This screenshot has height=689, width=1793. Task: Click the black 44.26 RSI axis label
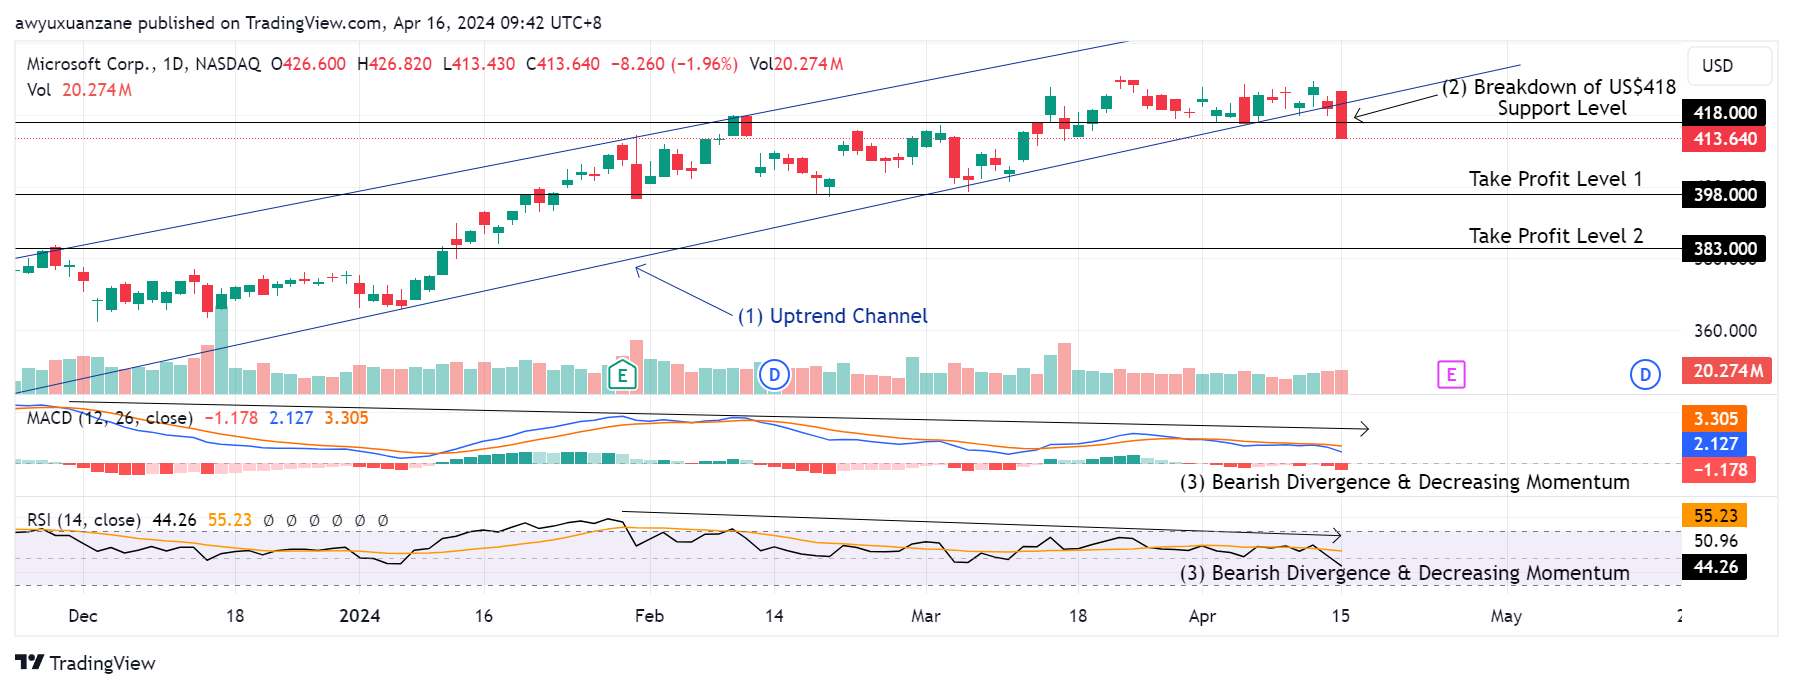click(1715, 567)
